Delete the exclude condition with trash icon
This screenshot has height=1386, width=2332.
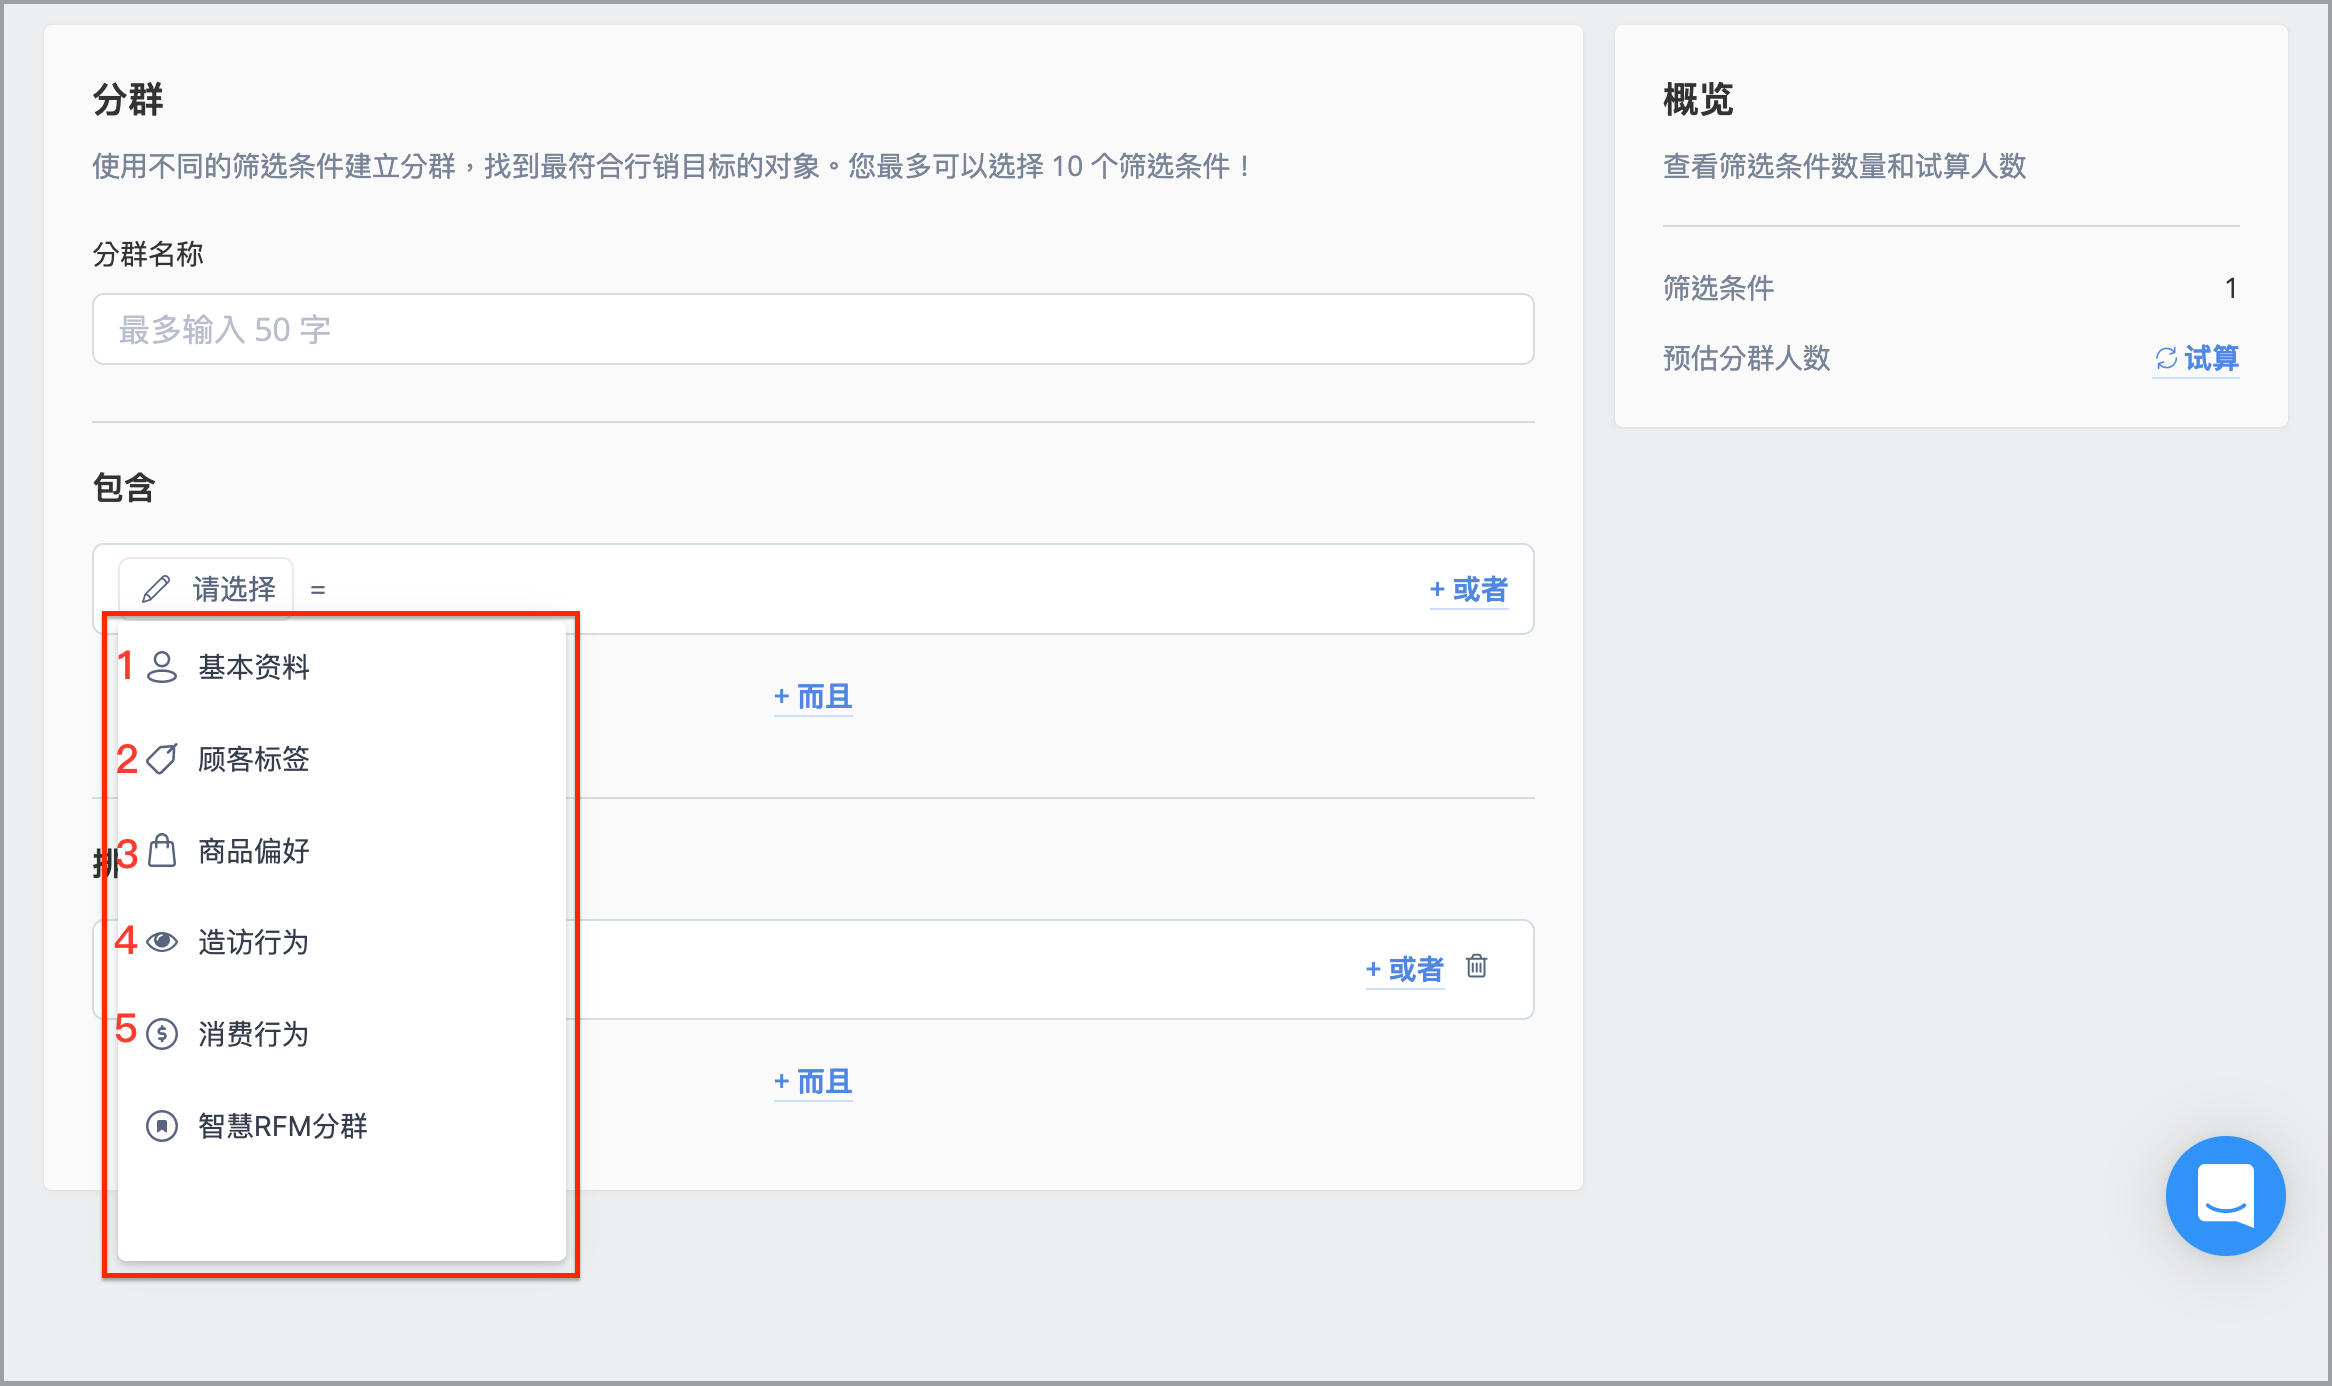(1477, 966)
